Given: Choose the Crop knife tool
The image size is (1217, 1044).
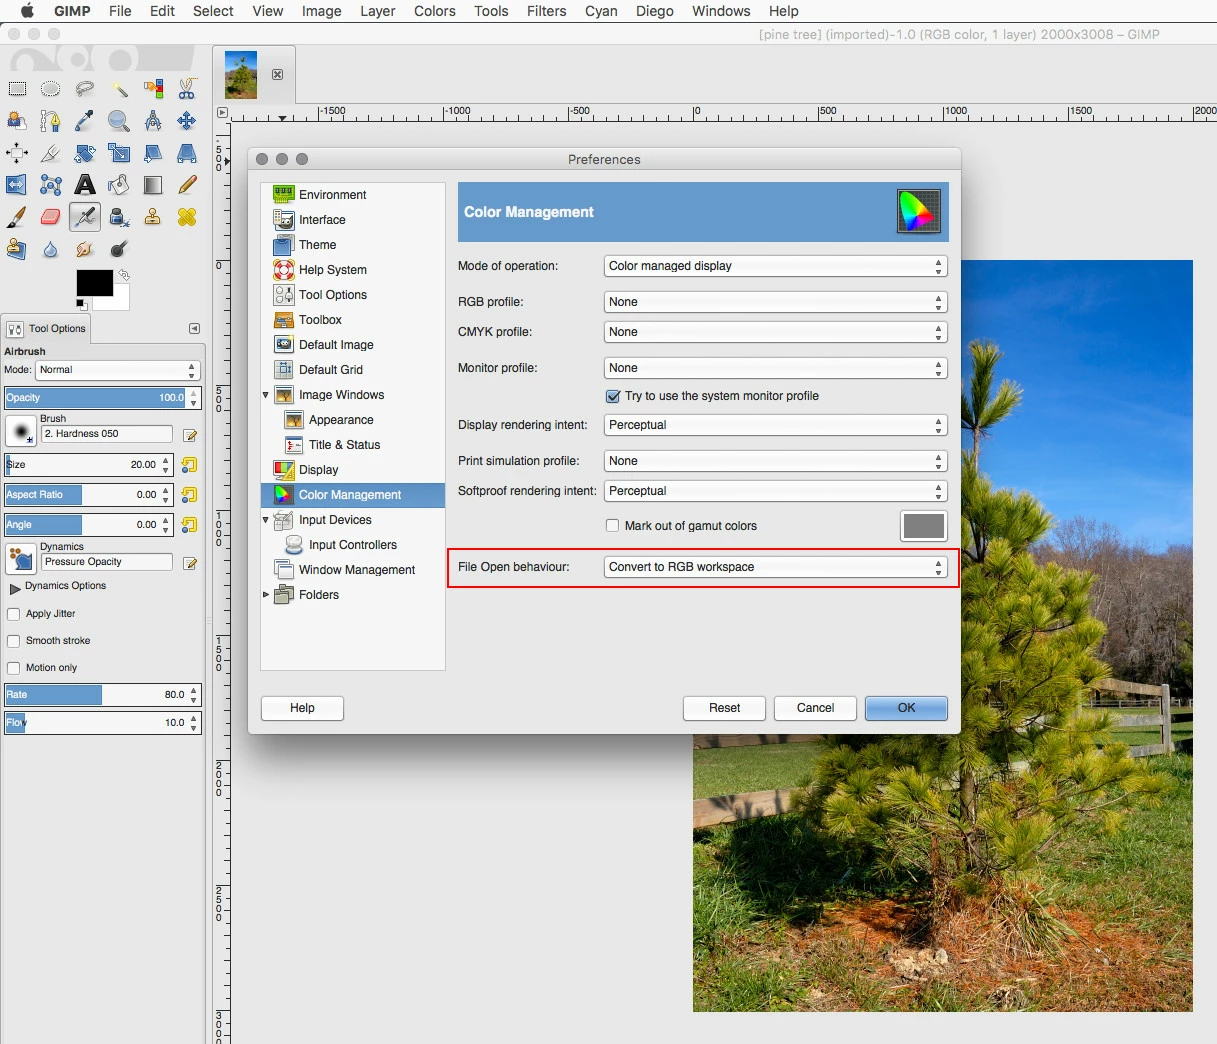Looking at the screenshot, I should point(51,153).
